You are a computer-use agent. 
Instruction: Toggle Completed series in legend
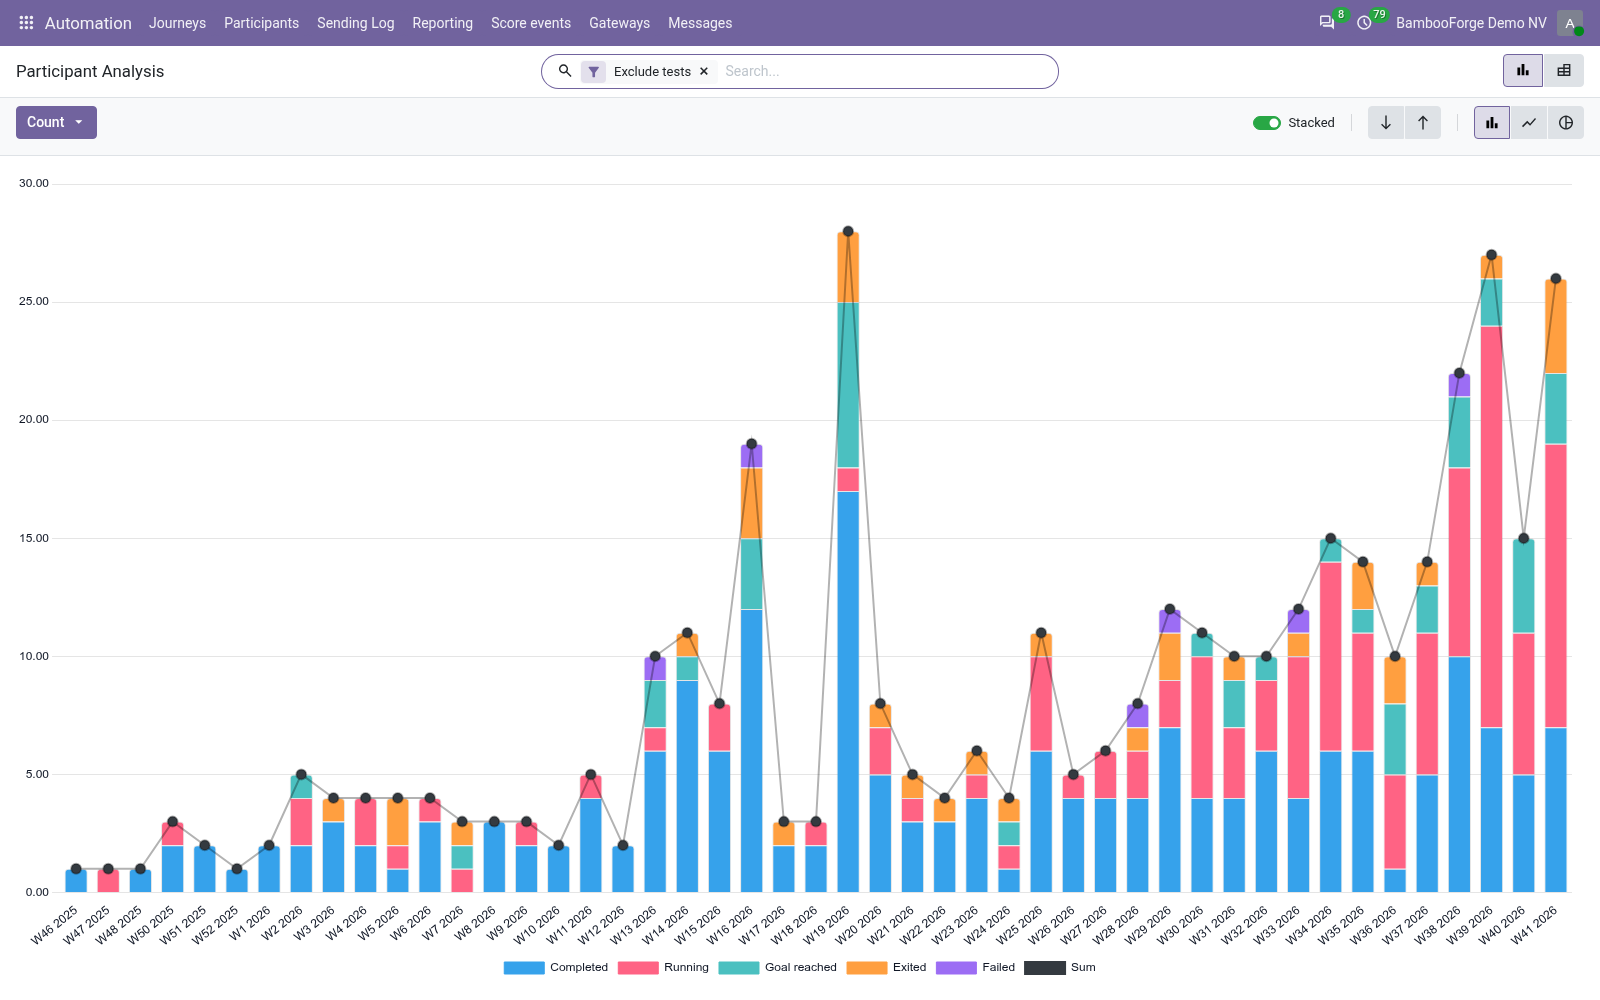(x=556, y=967)
